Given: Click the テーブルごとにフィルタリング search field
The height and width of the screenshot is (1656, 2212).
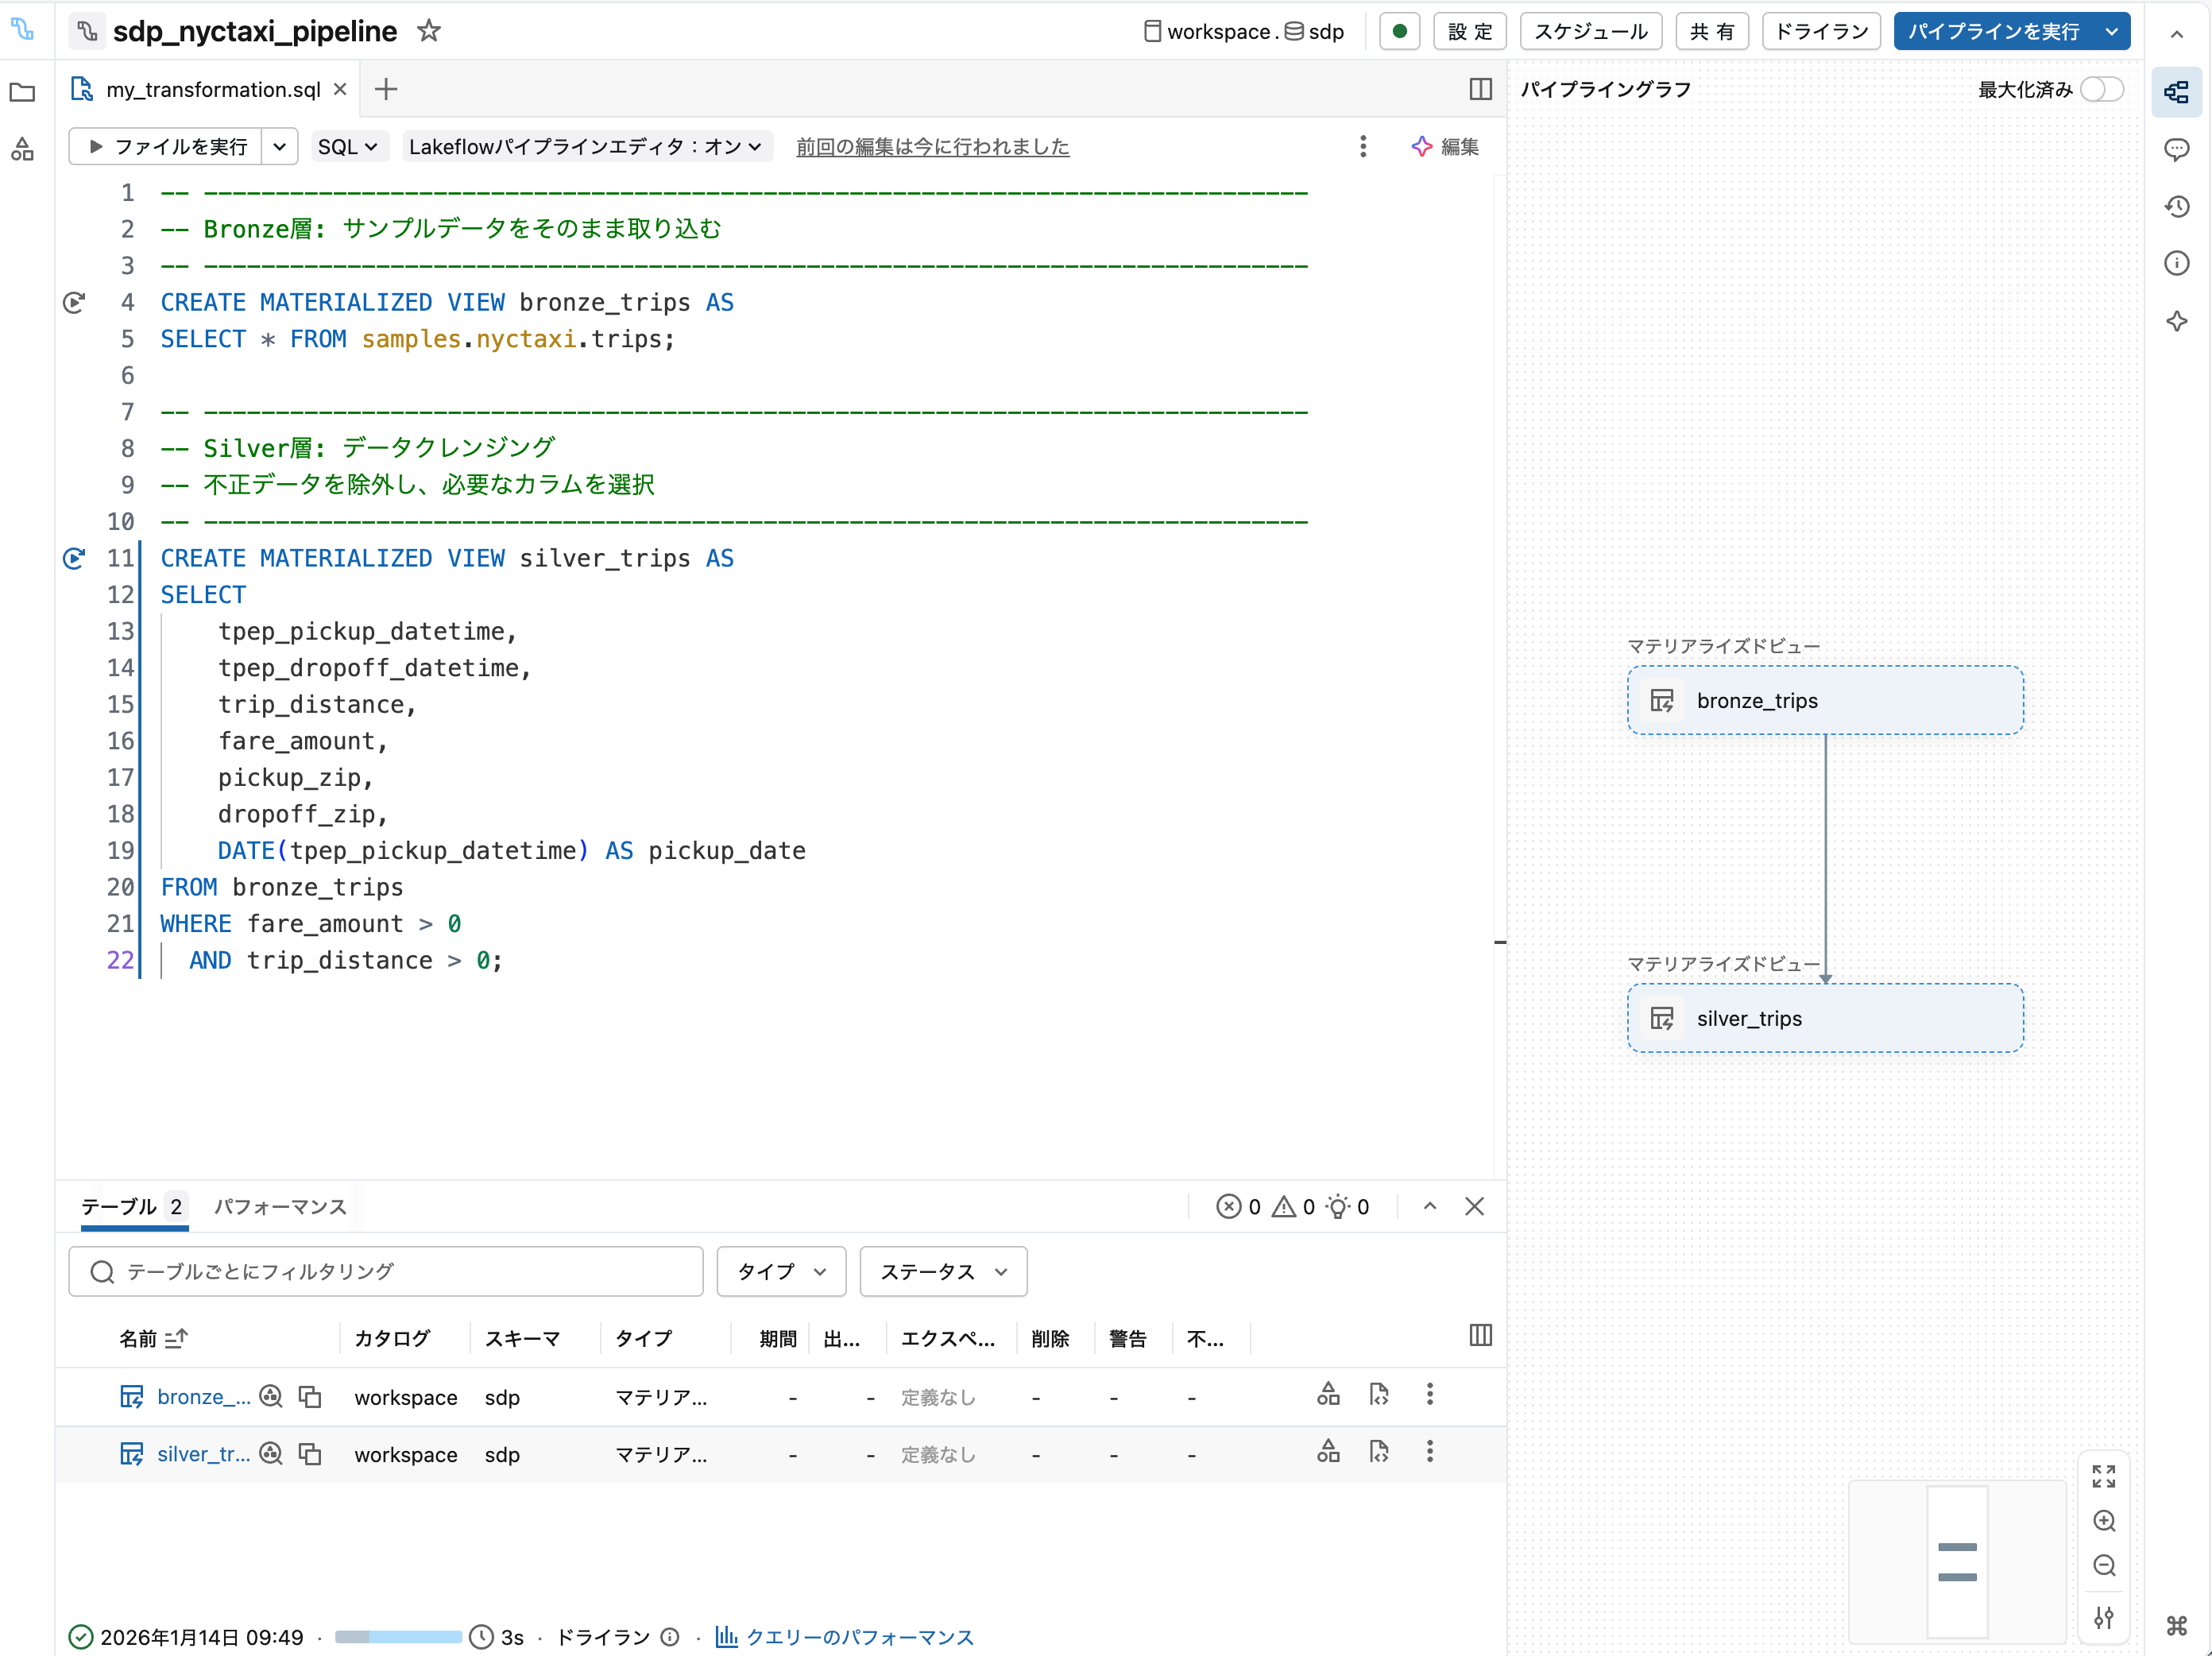Looking at the screenshot, I should (385, 1271).
